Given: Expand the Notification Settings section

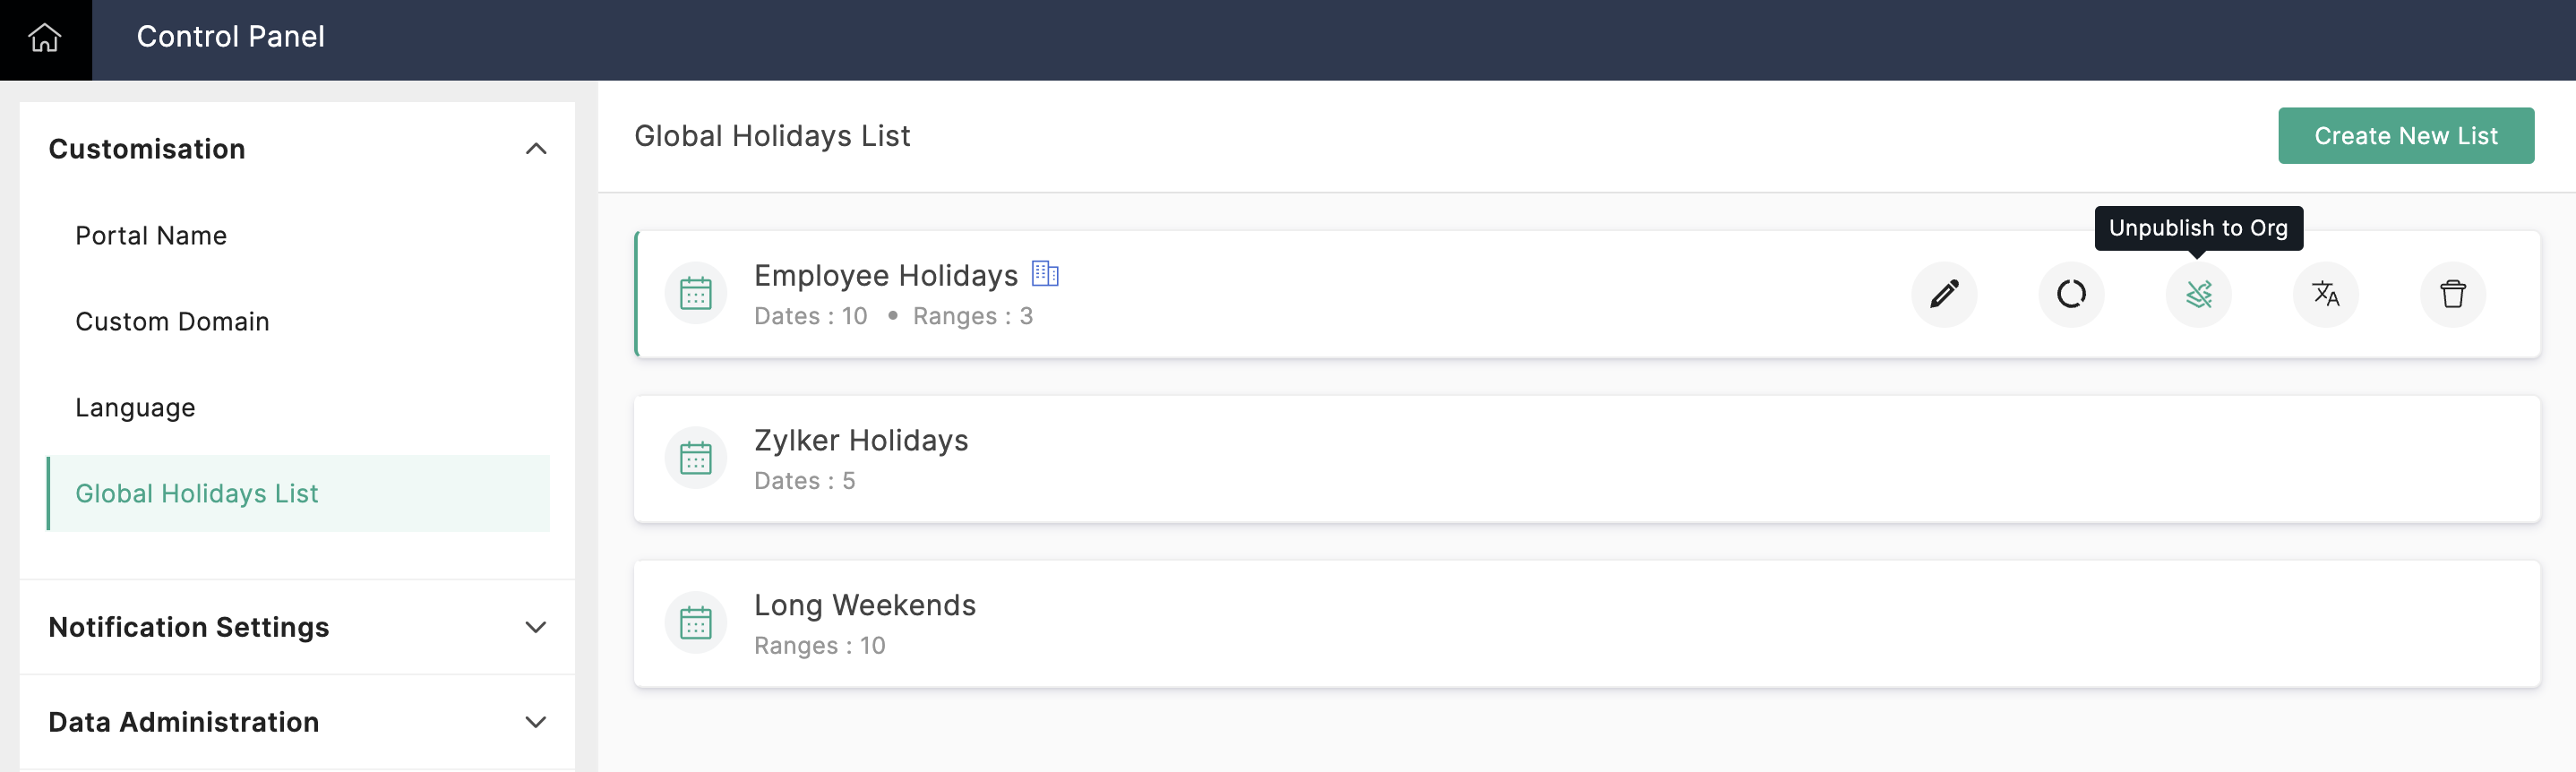Looking at the screenshot, I should pos(535,627).
